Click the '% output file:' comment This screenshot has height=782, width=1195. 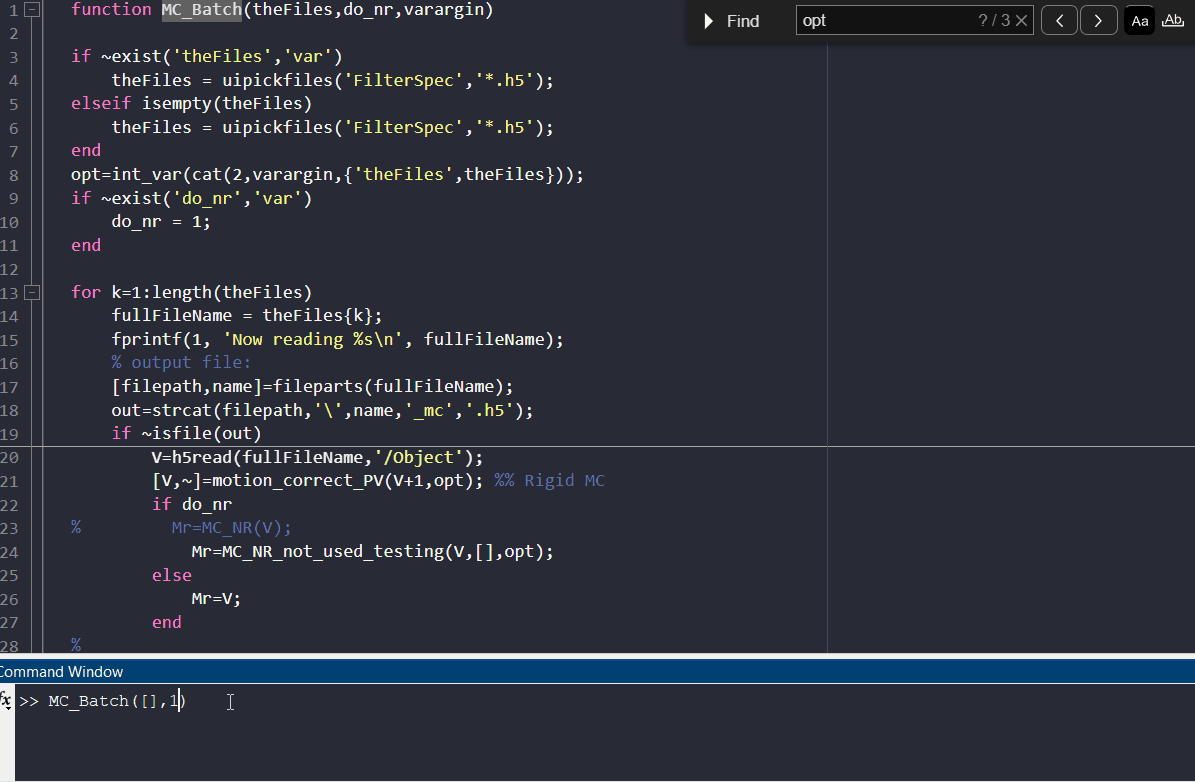point(181,363)
